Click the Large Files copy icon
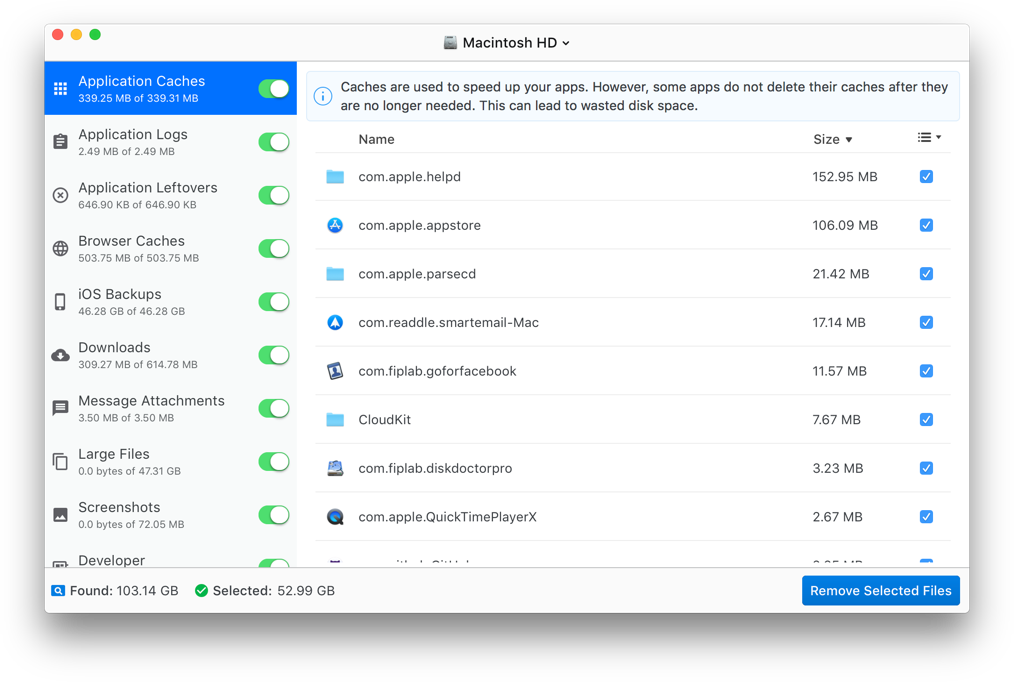This screenshot has width=1014, height=682. [x=60, y=462]
